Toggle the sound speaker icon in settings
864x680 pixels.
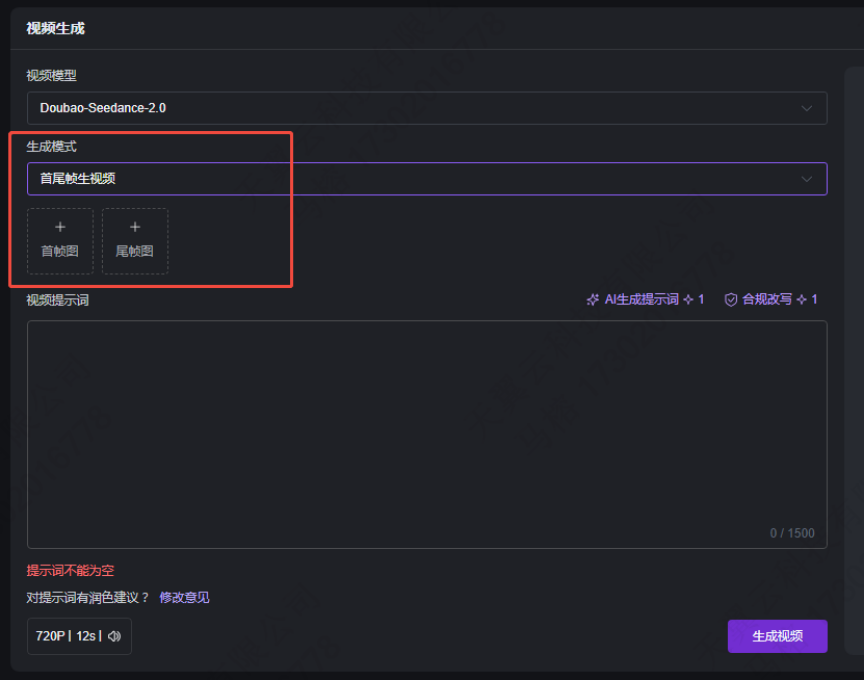point(115,636)
